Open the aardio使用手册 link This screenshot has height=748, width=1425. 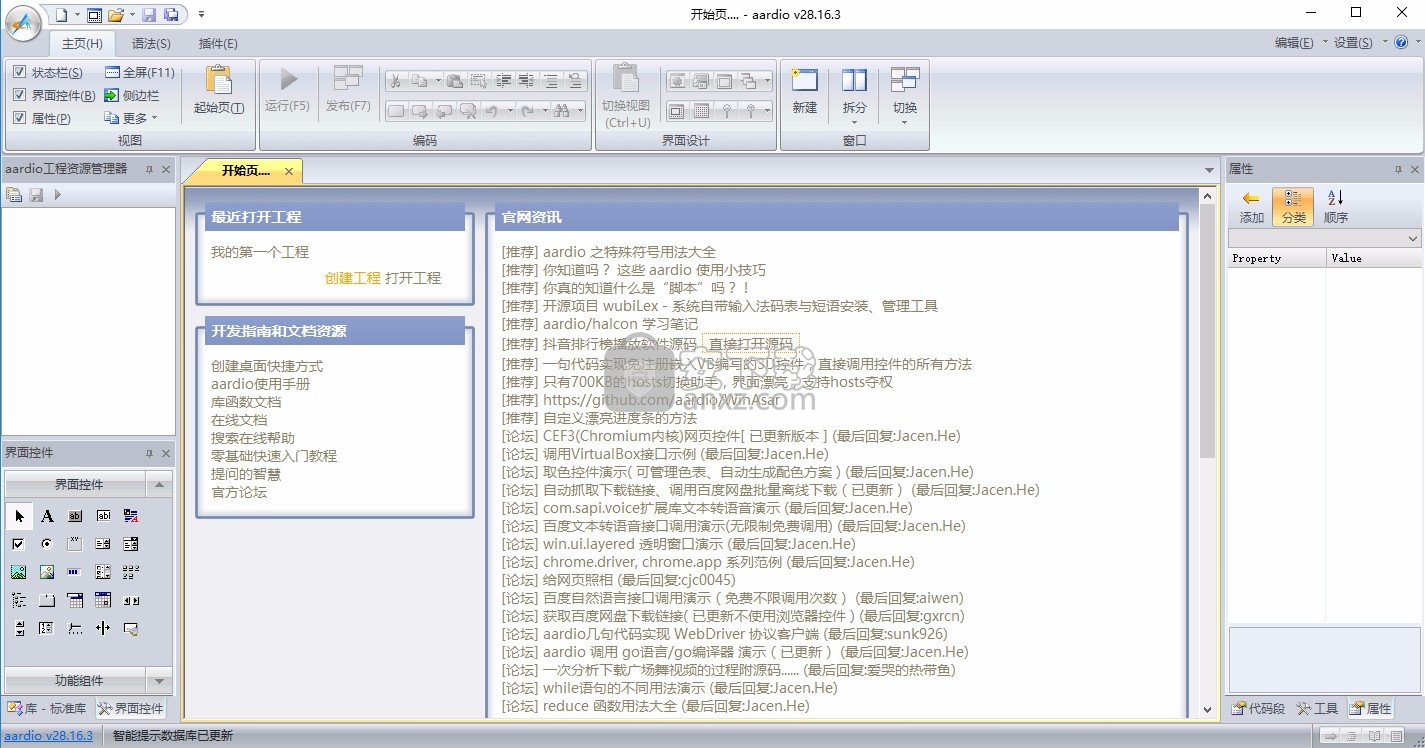(x=260, y=384)
